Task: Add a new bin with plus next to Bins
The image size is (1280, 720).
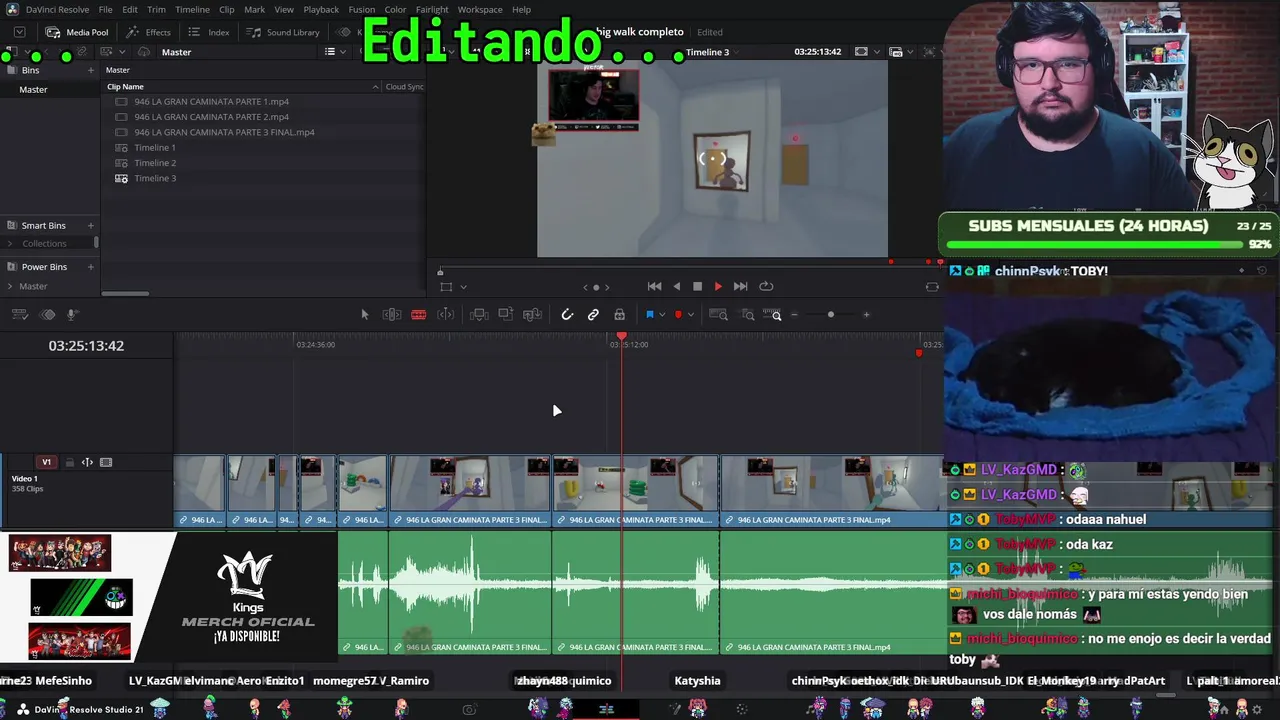Action: (91, 70)
